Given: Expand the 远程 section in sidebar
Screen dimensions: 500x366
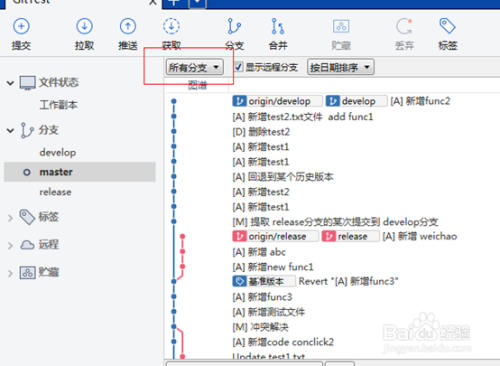Looking at the screenshot, I should [x=10, y=246].
